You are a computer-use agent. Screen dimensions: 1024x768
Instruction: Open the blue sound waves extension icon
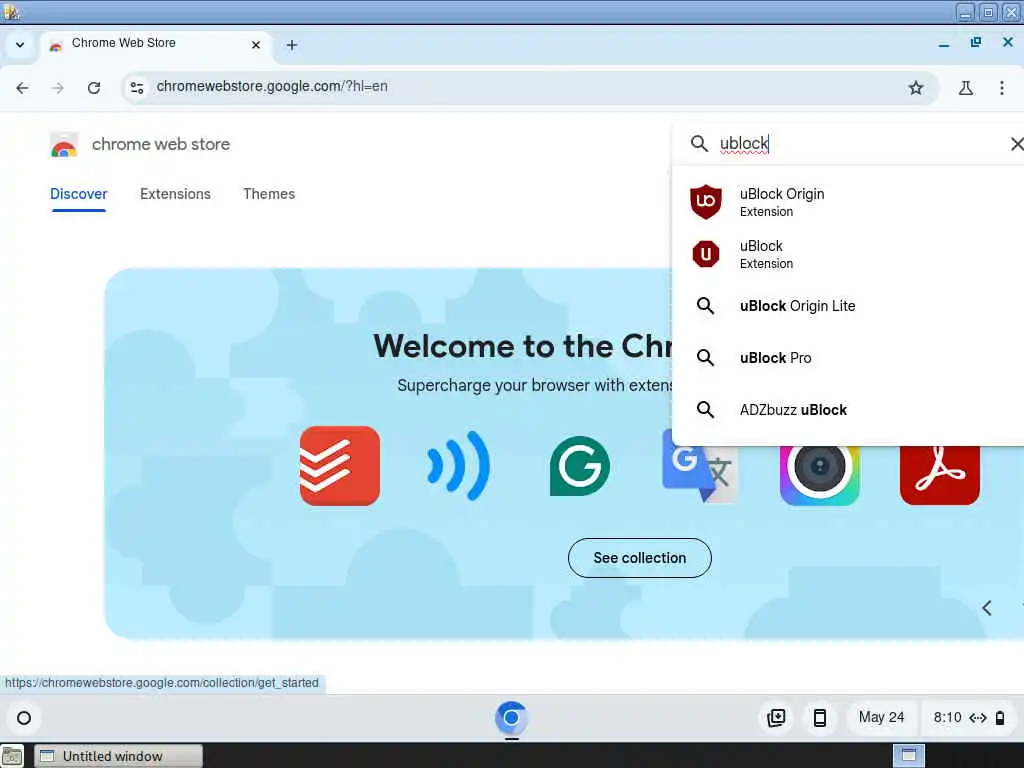458,466
